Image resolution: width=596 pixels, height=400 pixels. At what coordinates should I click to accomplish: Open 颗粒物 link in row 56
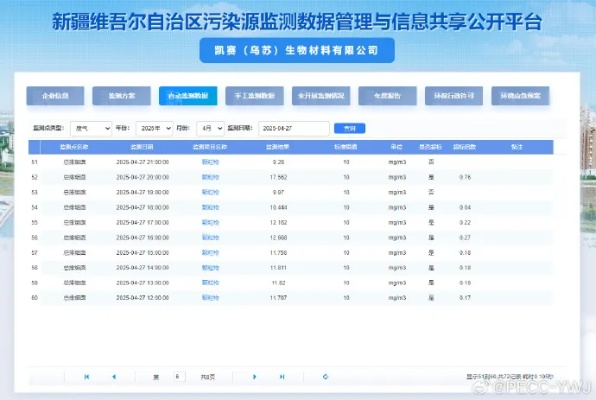tap(210, 238)
